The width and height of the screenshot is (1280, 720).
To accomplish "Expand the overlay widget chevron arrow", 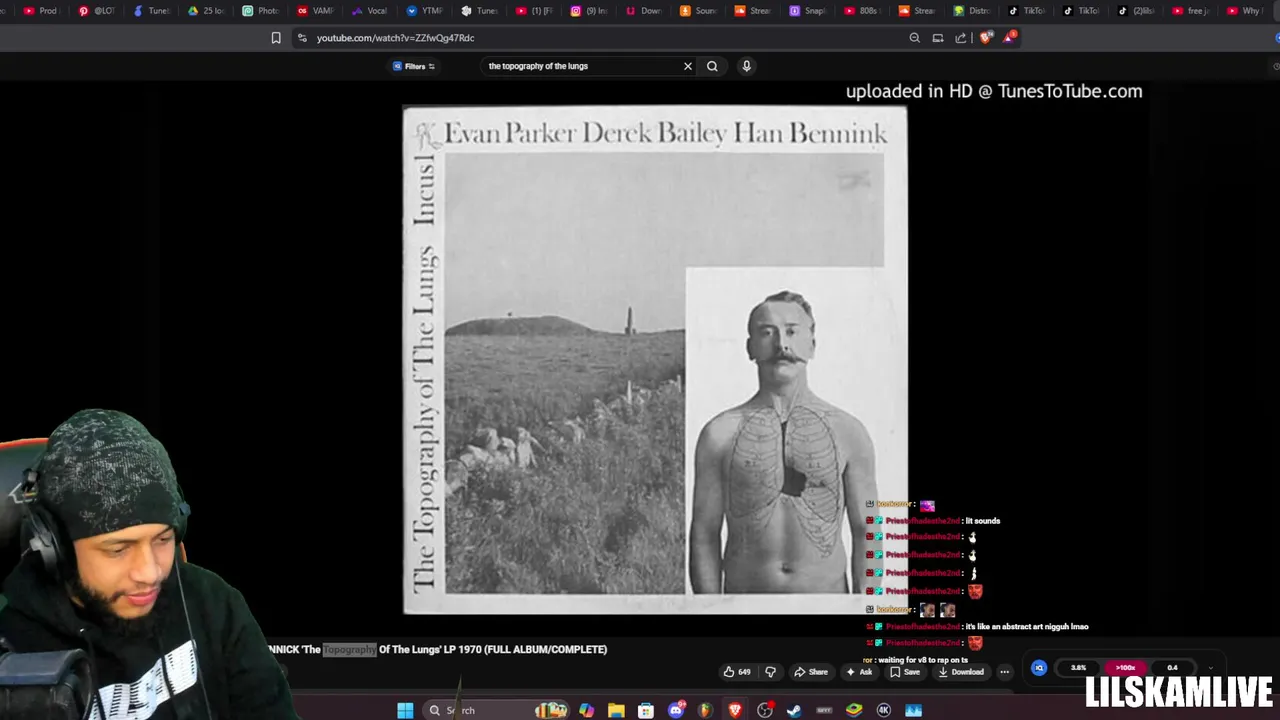I will 1211,668.
